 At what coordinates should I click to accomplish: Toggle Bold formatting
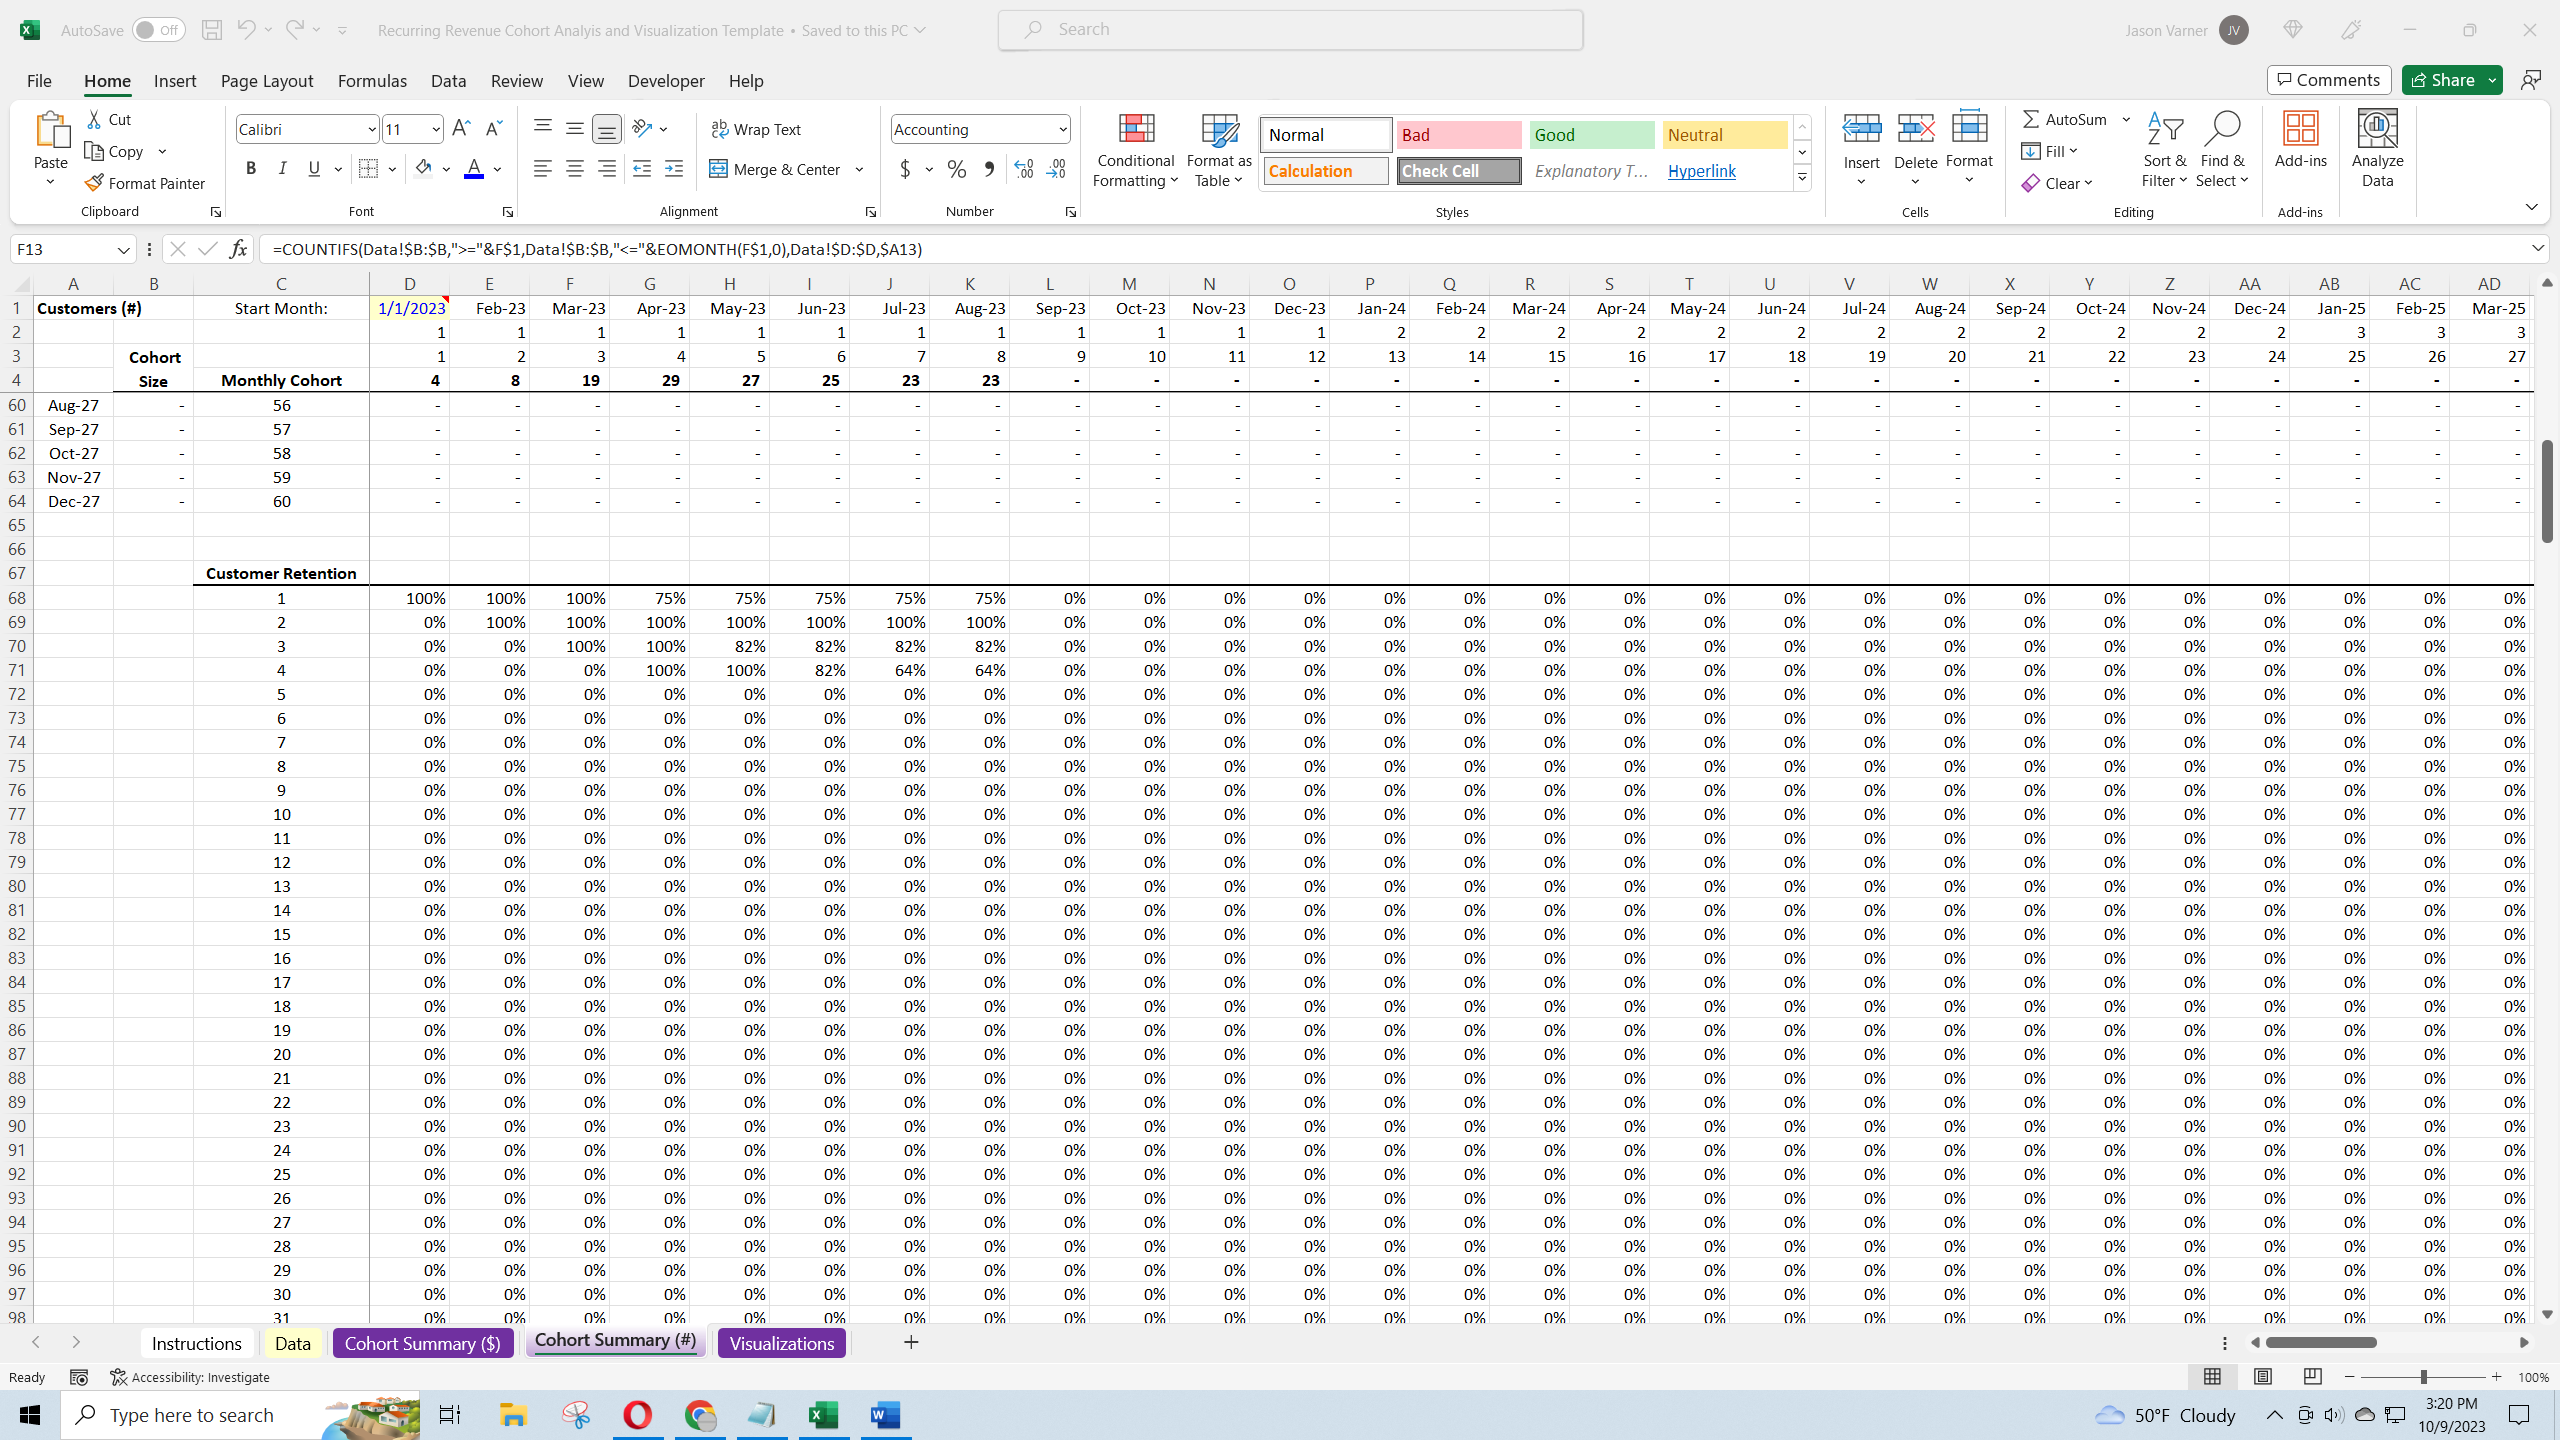[251, 168]
